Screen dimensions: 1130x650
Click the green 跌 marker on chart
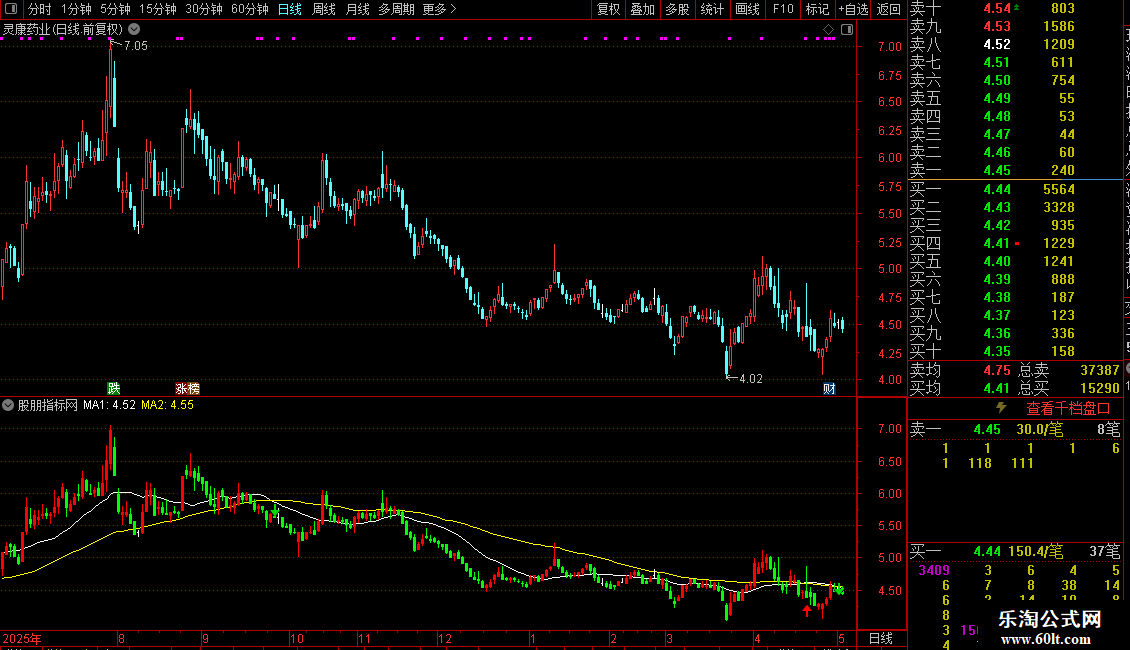click(114, 388)
